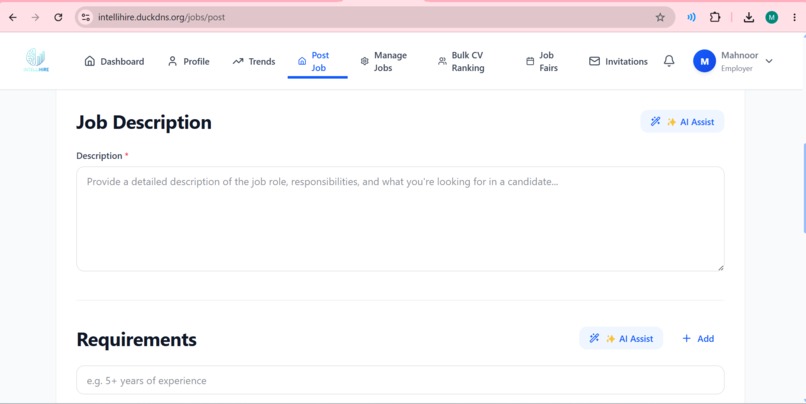Add a new requirement
The image size is (806, 404).
698,339
